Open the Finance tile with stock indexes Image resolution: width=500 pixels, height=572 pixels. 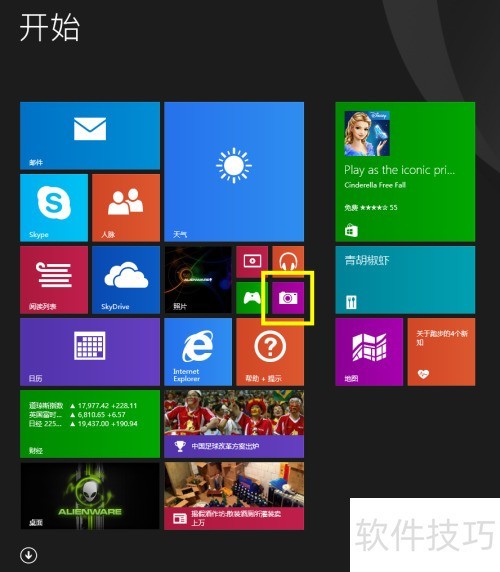tap(90, 424)
